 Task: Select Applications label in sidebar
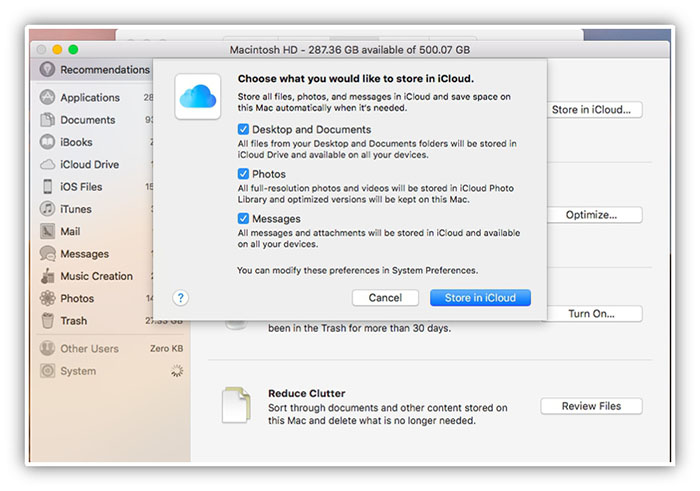90,97
